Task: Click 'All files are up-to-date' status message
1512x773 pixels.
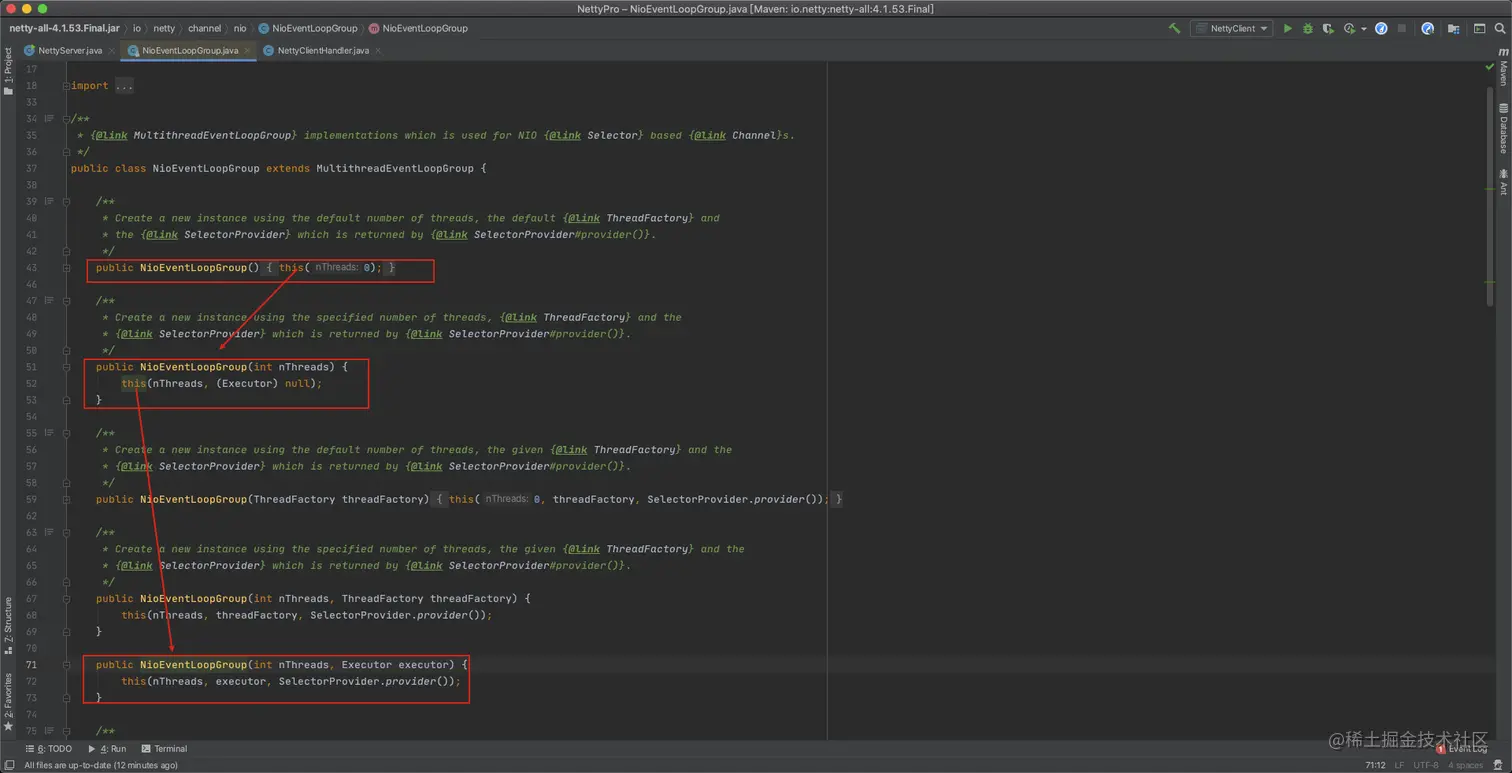Action: tap(101, 765)
